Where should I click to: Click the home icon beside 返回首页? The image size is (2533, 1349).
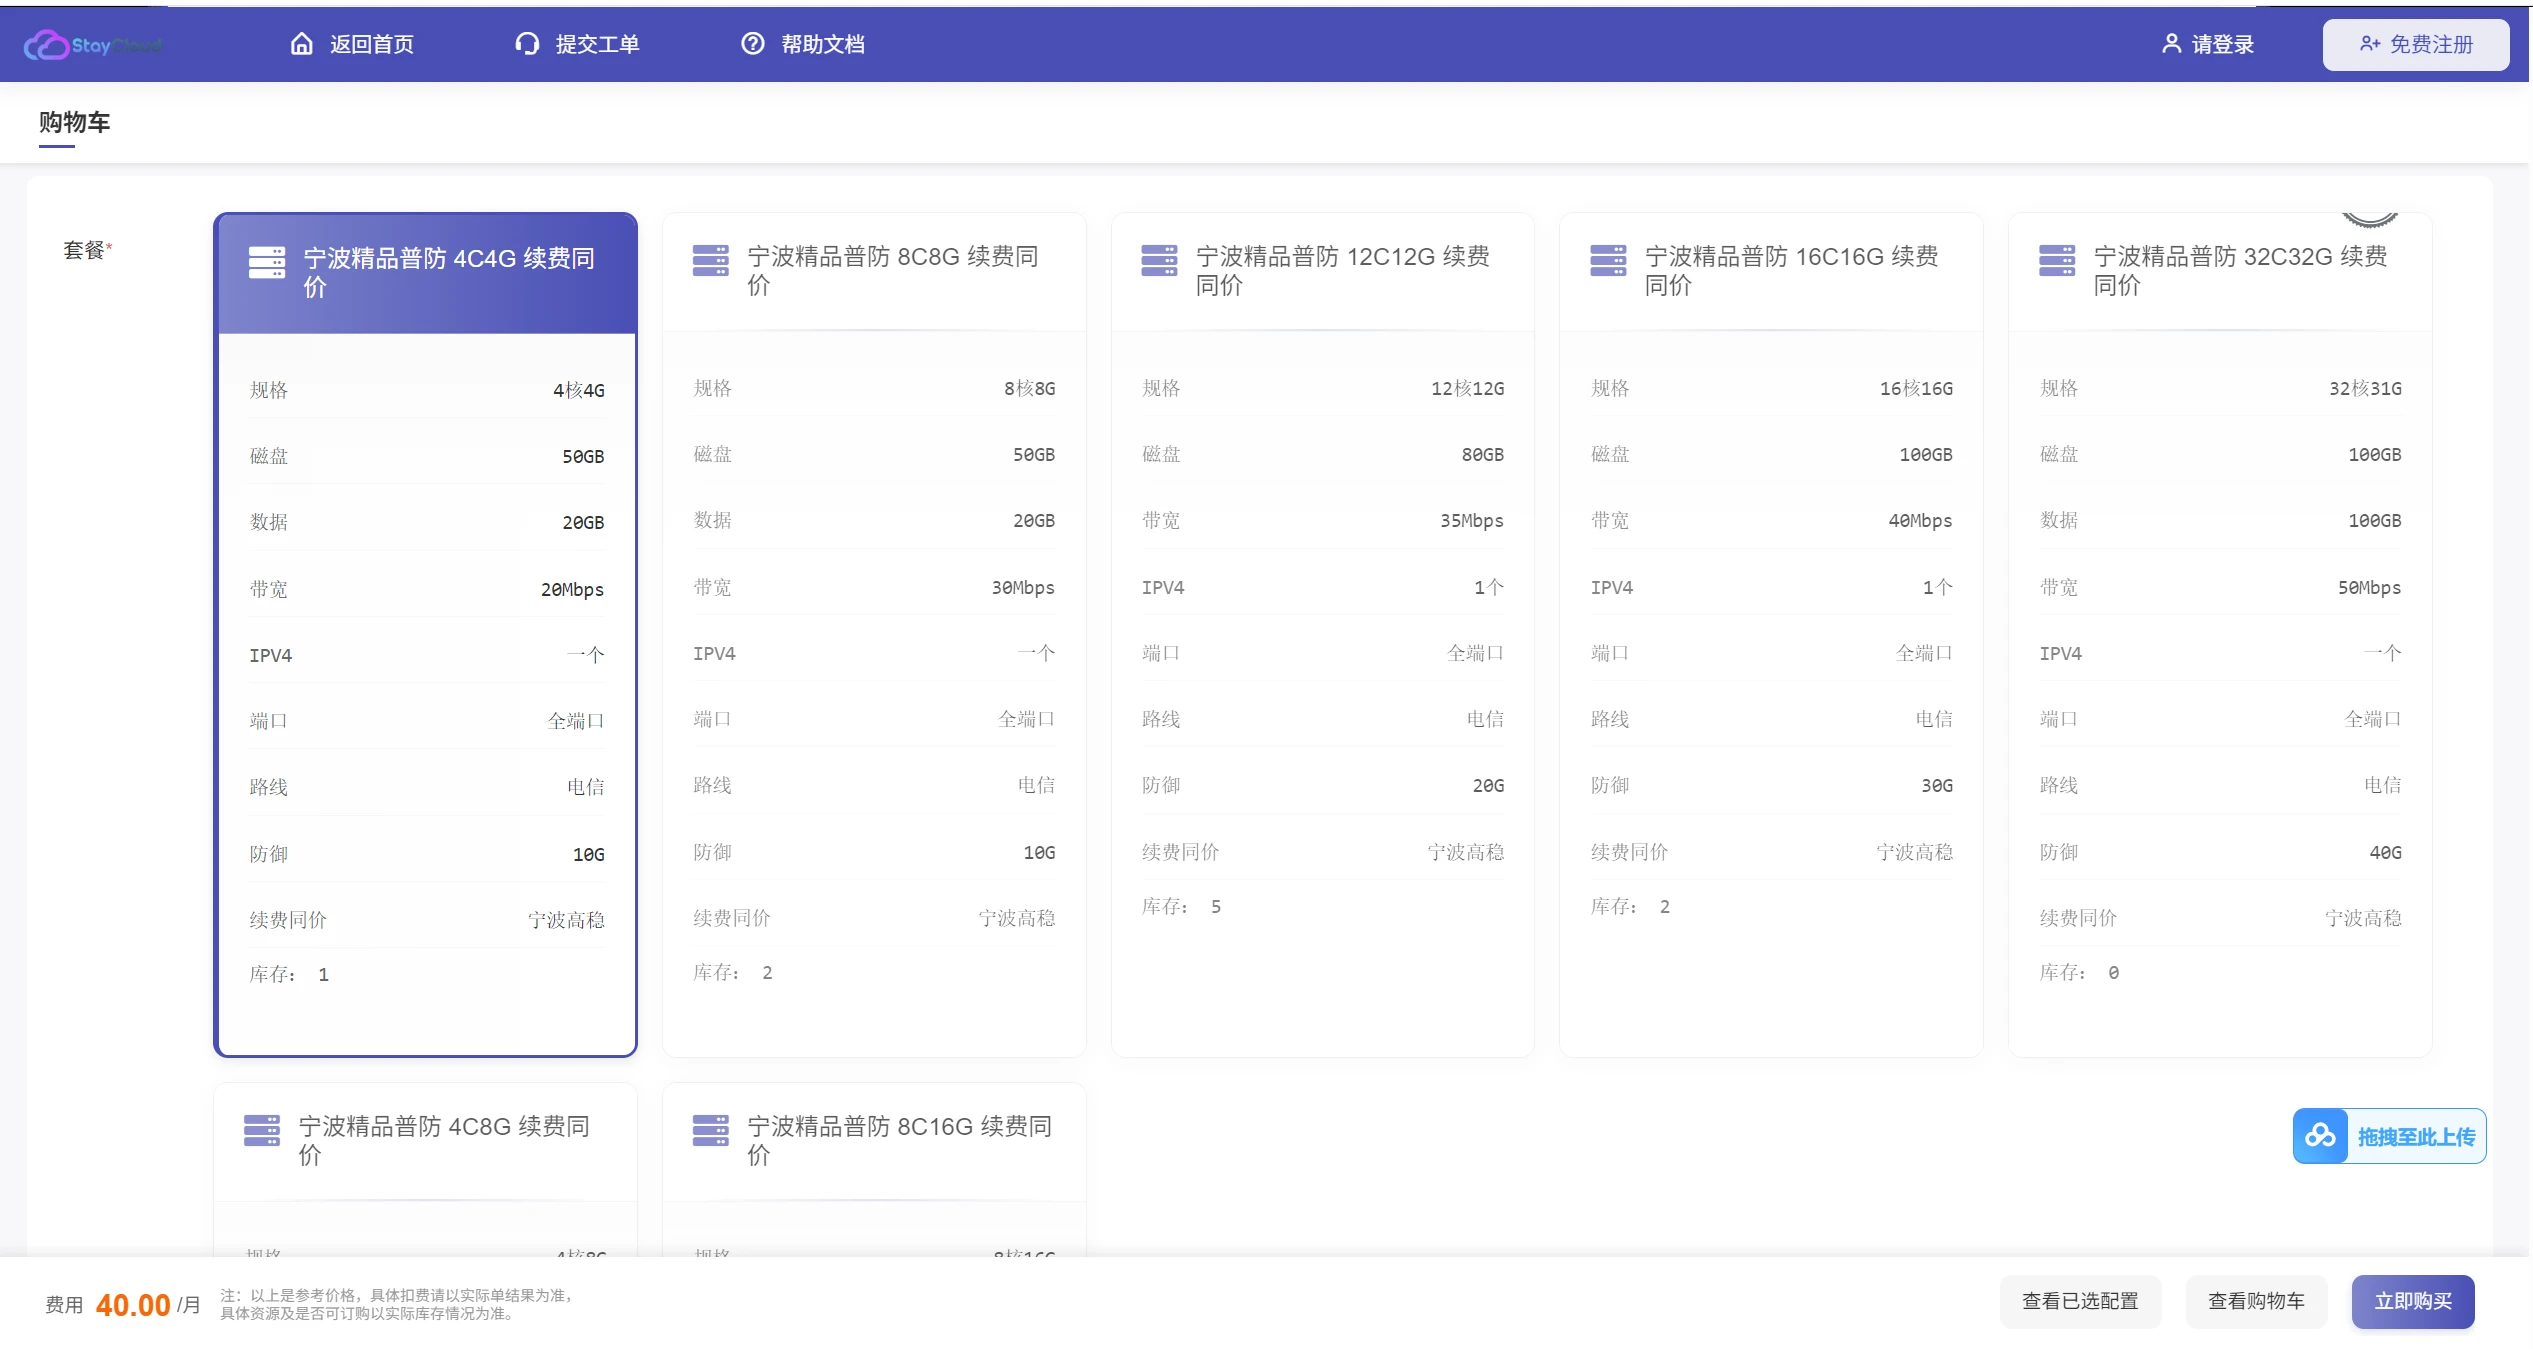[x=301, y=44]
